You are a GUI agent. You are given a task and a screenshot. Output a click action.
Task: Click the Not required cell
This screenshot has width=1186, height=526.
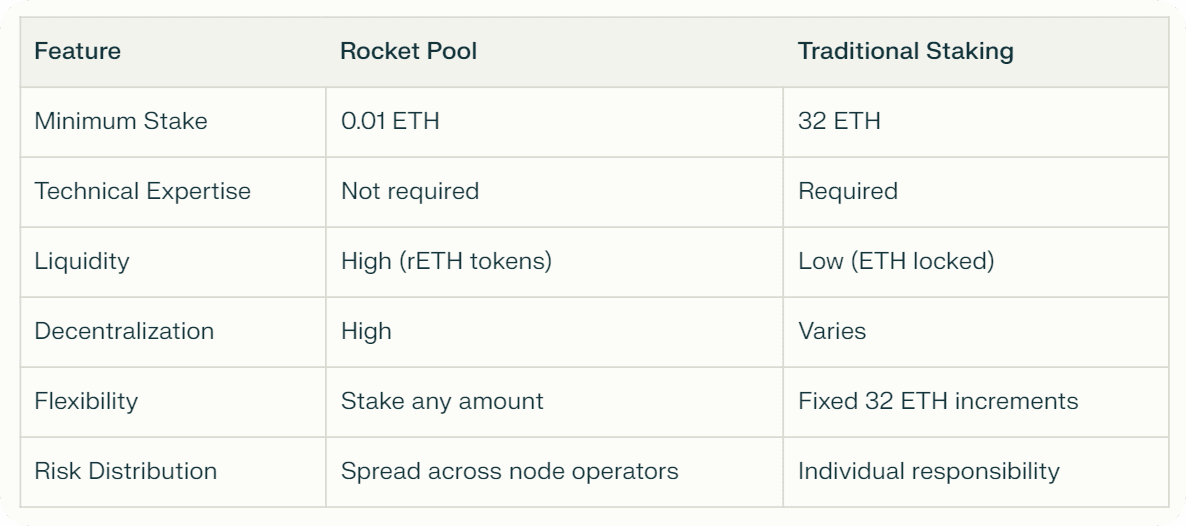tap(410, 191)
